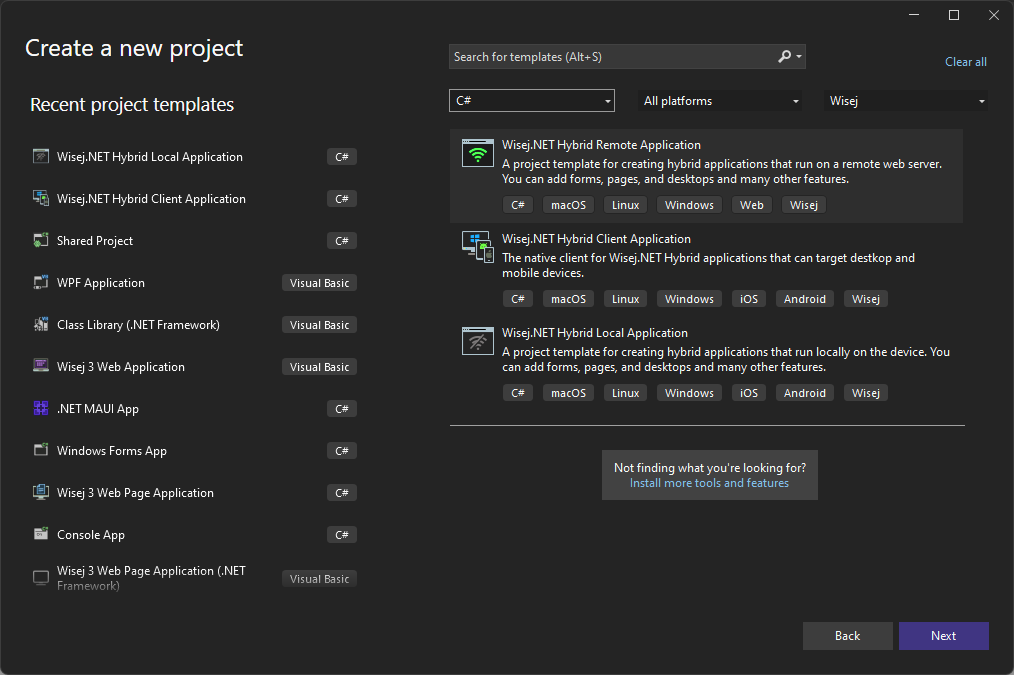Click Install more tools and features

coord(709,483)
